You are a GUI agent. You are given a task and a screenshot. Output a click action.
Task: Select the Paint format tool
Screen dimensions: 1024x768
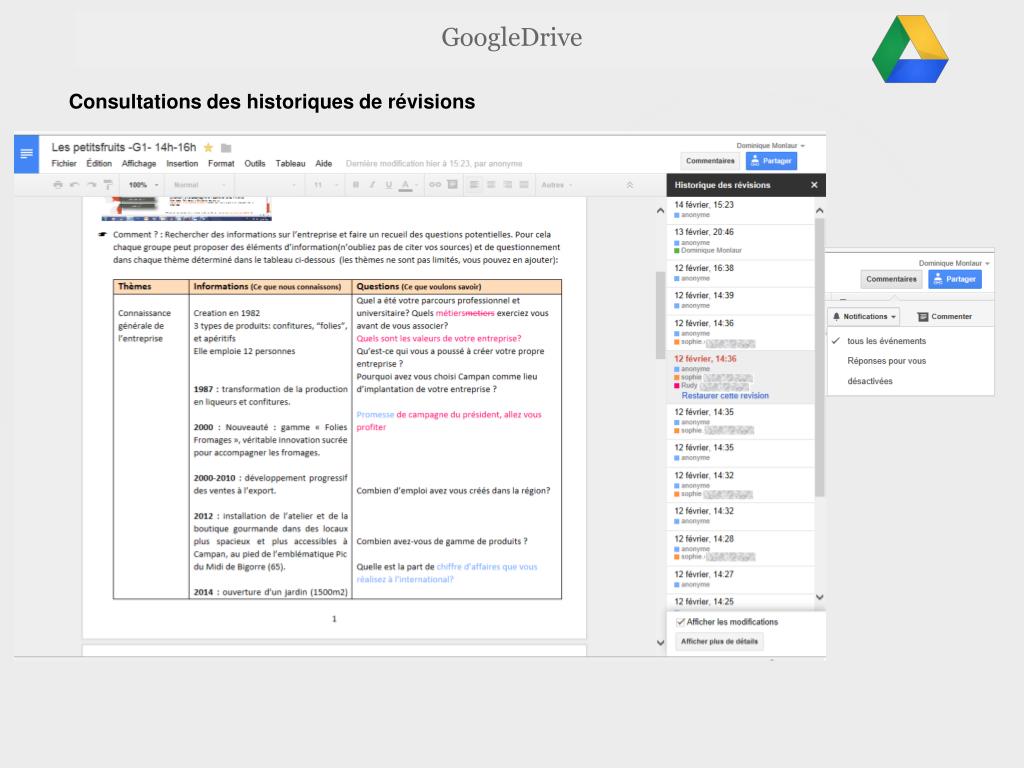[x=108, y=185]
